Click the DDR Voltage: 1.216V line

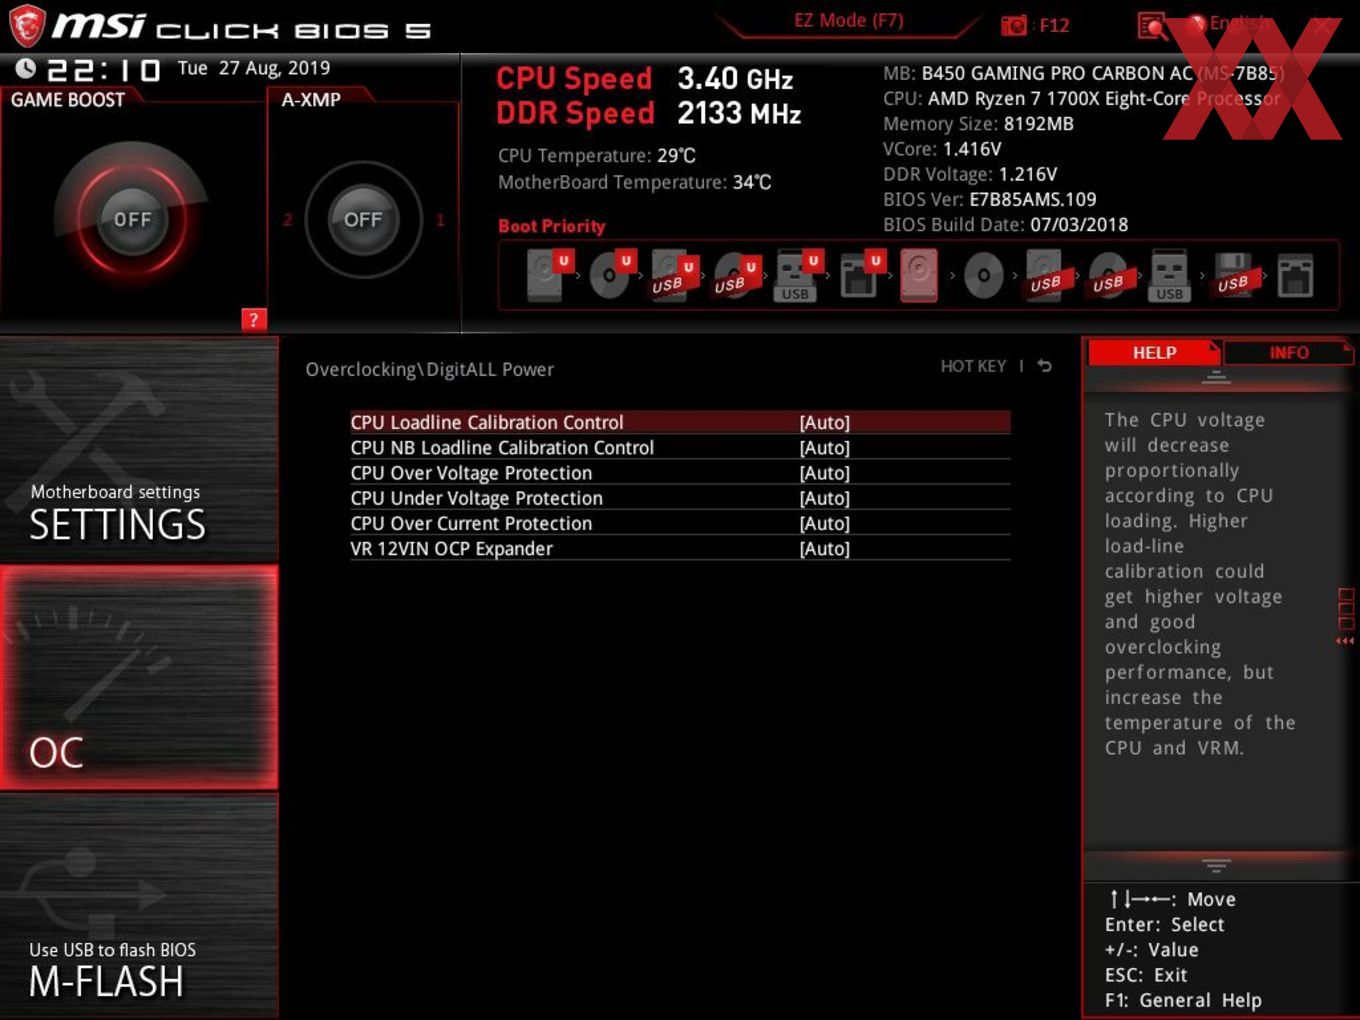[x=970, y=174]
